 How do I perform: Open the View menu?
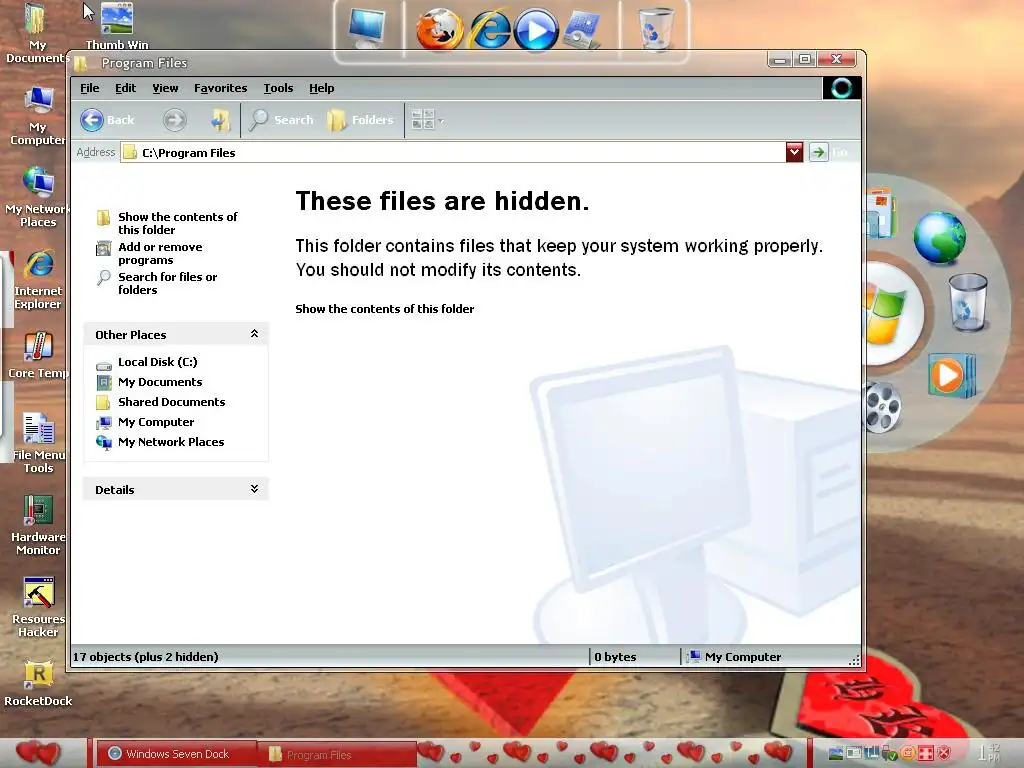165,88
